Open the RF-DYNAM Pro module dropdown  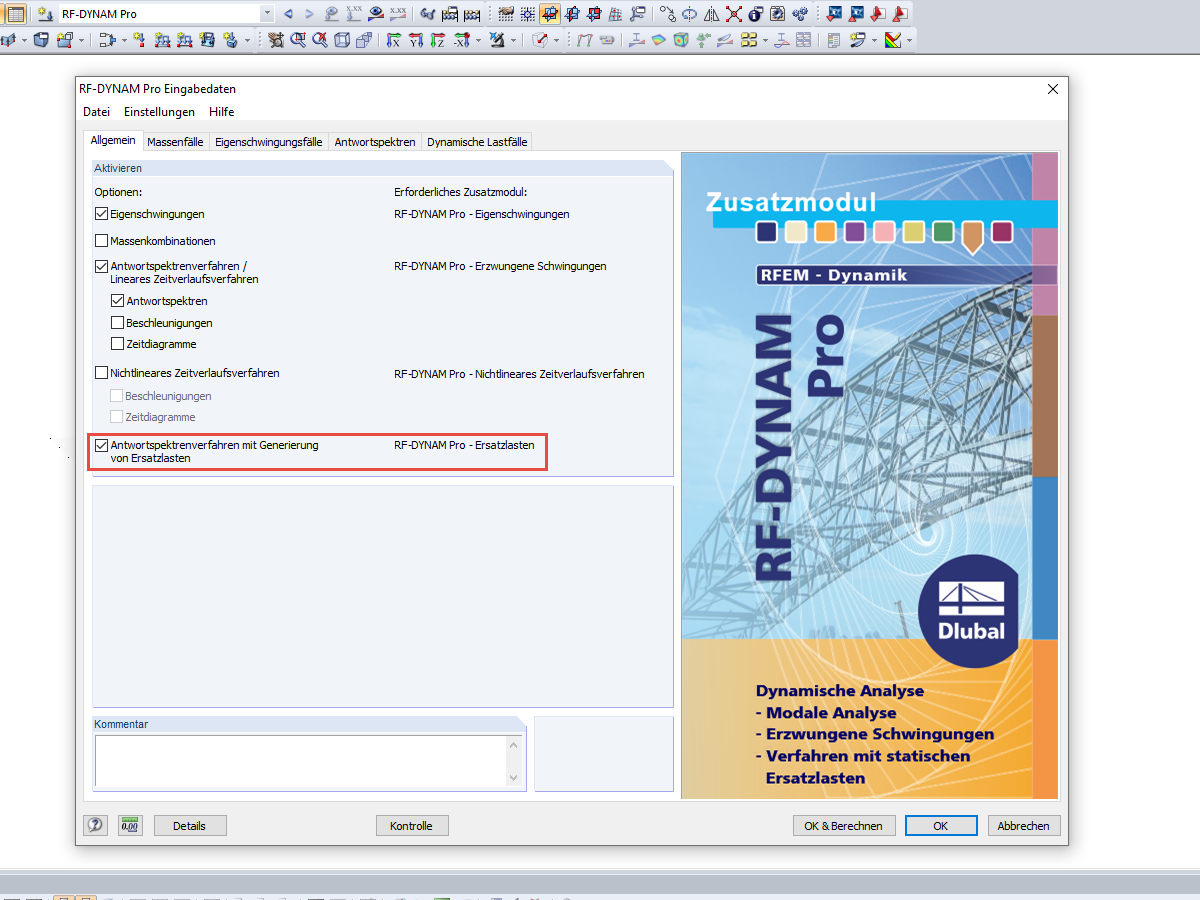(x=267, y=12)
